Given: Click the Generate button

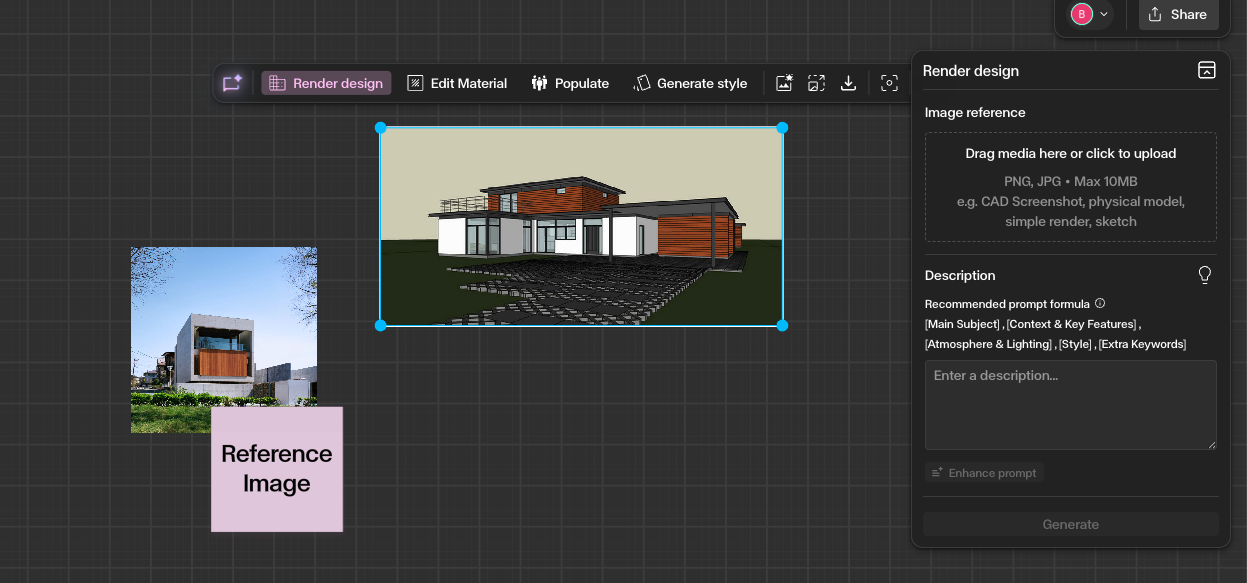Looking at the screenshot, I should click(1070, 524).
